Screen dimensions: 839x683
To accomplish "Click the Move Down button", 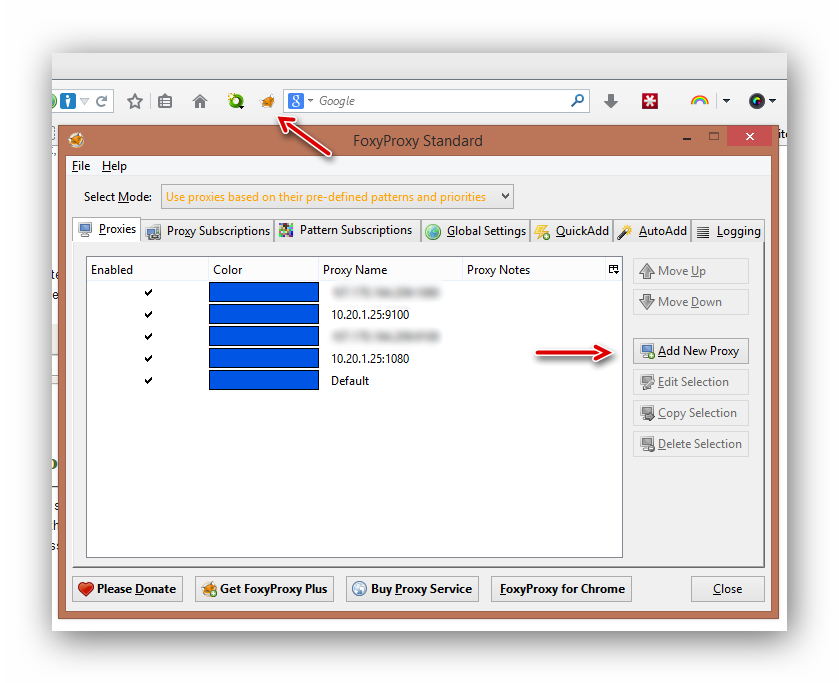I will click(x=691, y=302).
